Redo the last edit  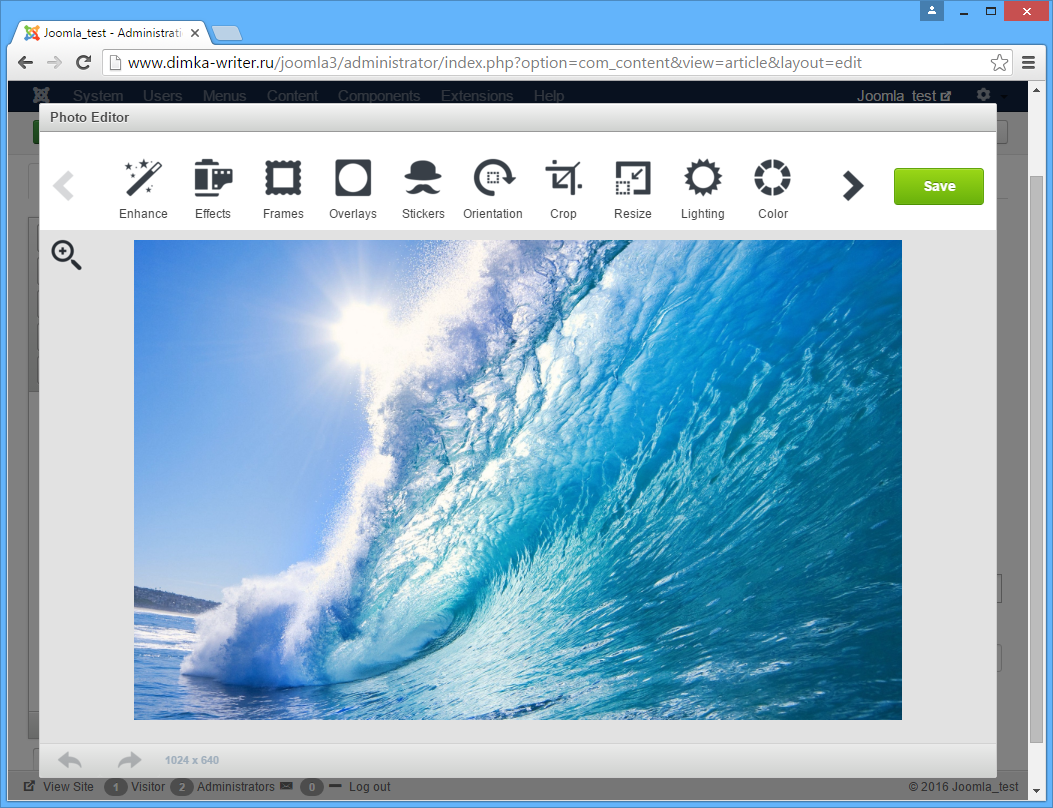coord(129,760)
